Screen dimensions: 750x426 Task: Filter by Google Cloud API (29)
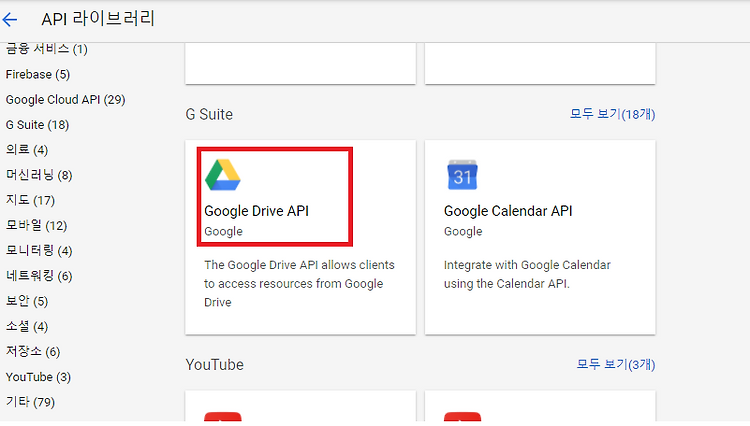point(66,99)
